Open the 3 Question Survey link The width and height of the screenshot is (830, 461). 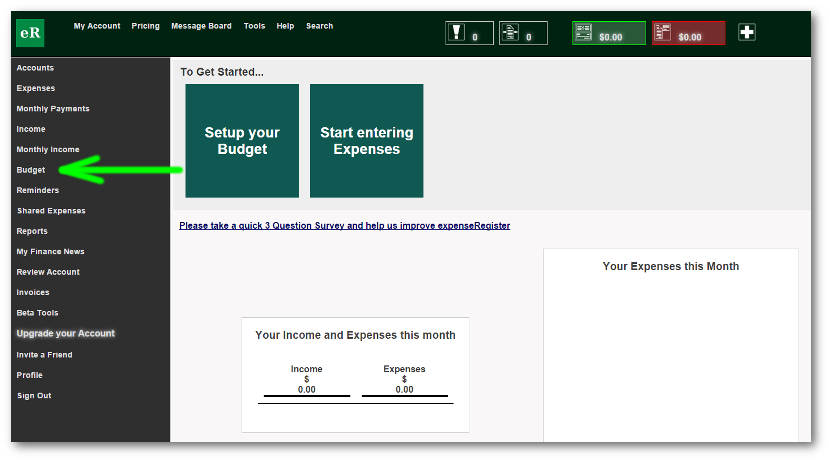(344, 226)
